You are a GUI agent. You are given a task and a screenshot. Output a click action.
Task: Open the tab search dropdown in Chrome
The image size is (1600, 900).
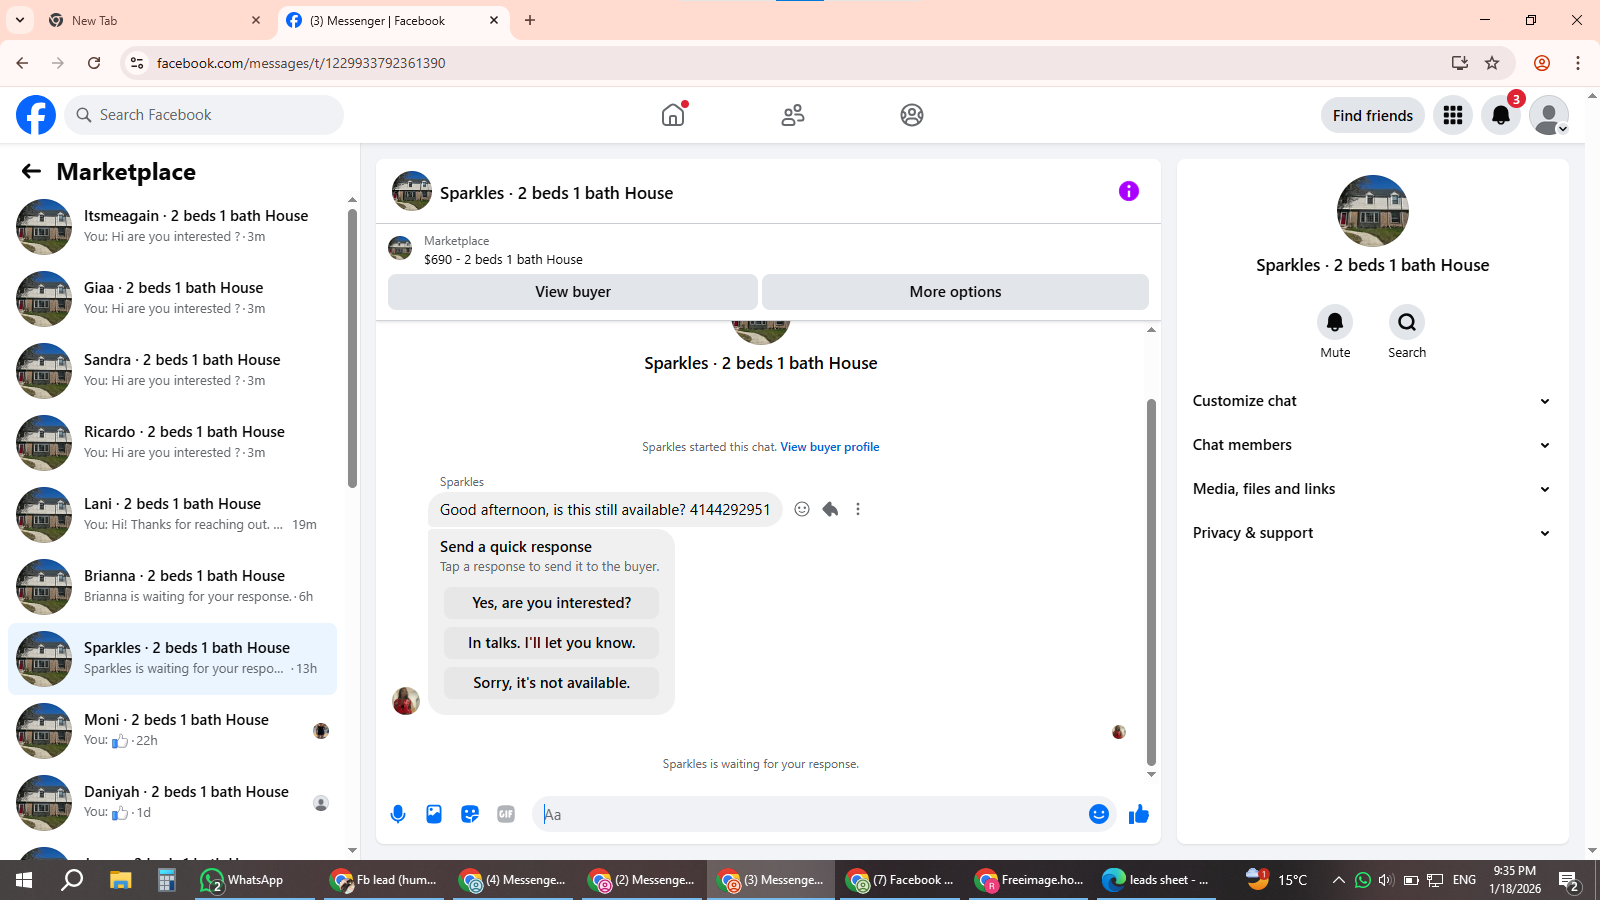[x=20, y=20]
